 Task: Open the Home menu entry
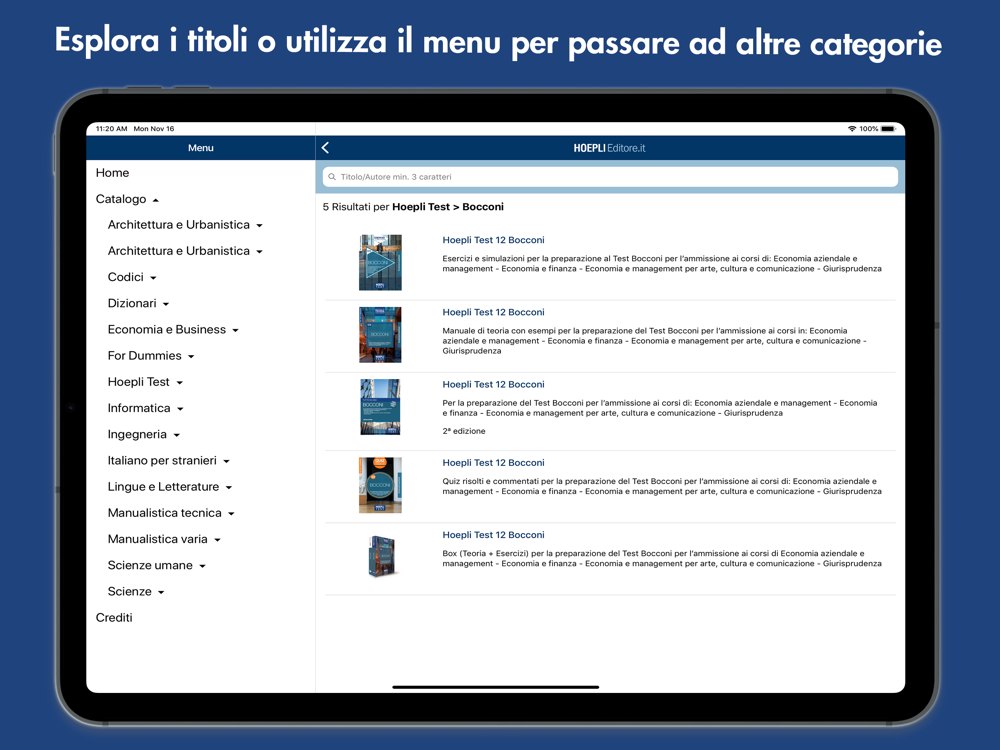[x=112, y=173]
